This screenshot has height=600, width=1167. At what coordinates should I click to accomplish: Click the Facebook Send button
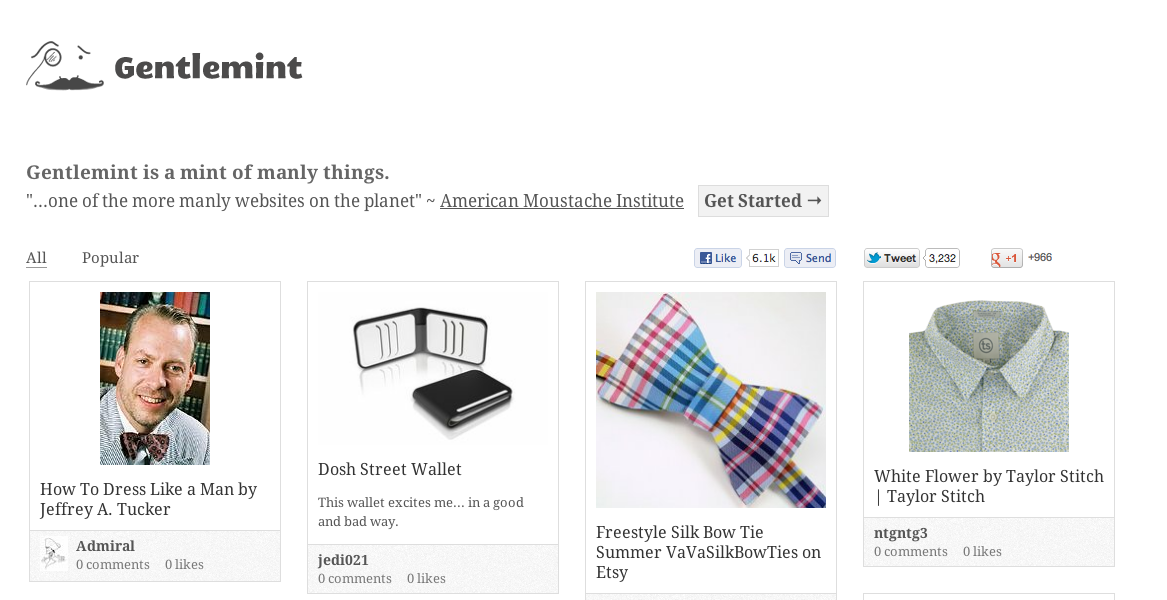click(810, 258)
